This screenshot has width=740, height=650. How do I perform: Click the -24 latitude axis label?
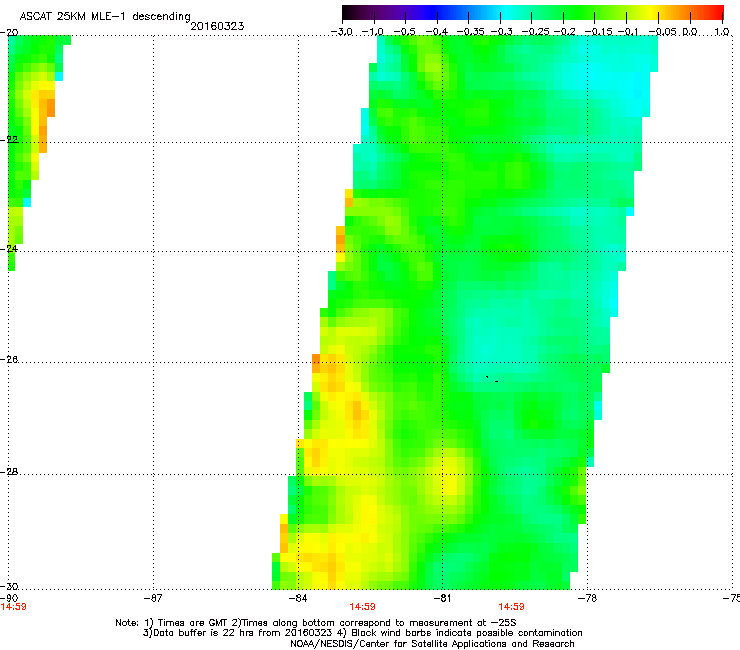coord(10,248)
